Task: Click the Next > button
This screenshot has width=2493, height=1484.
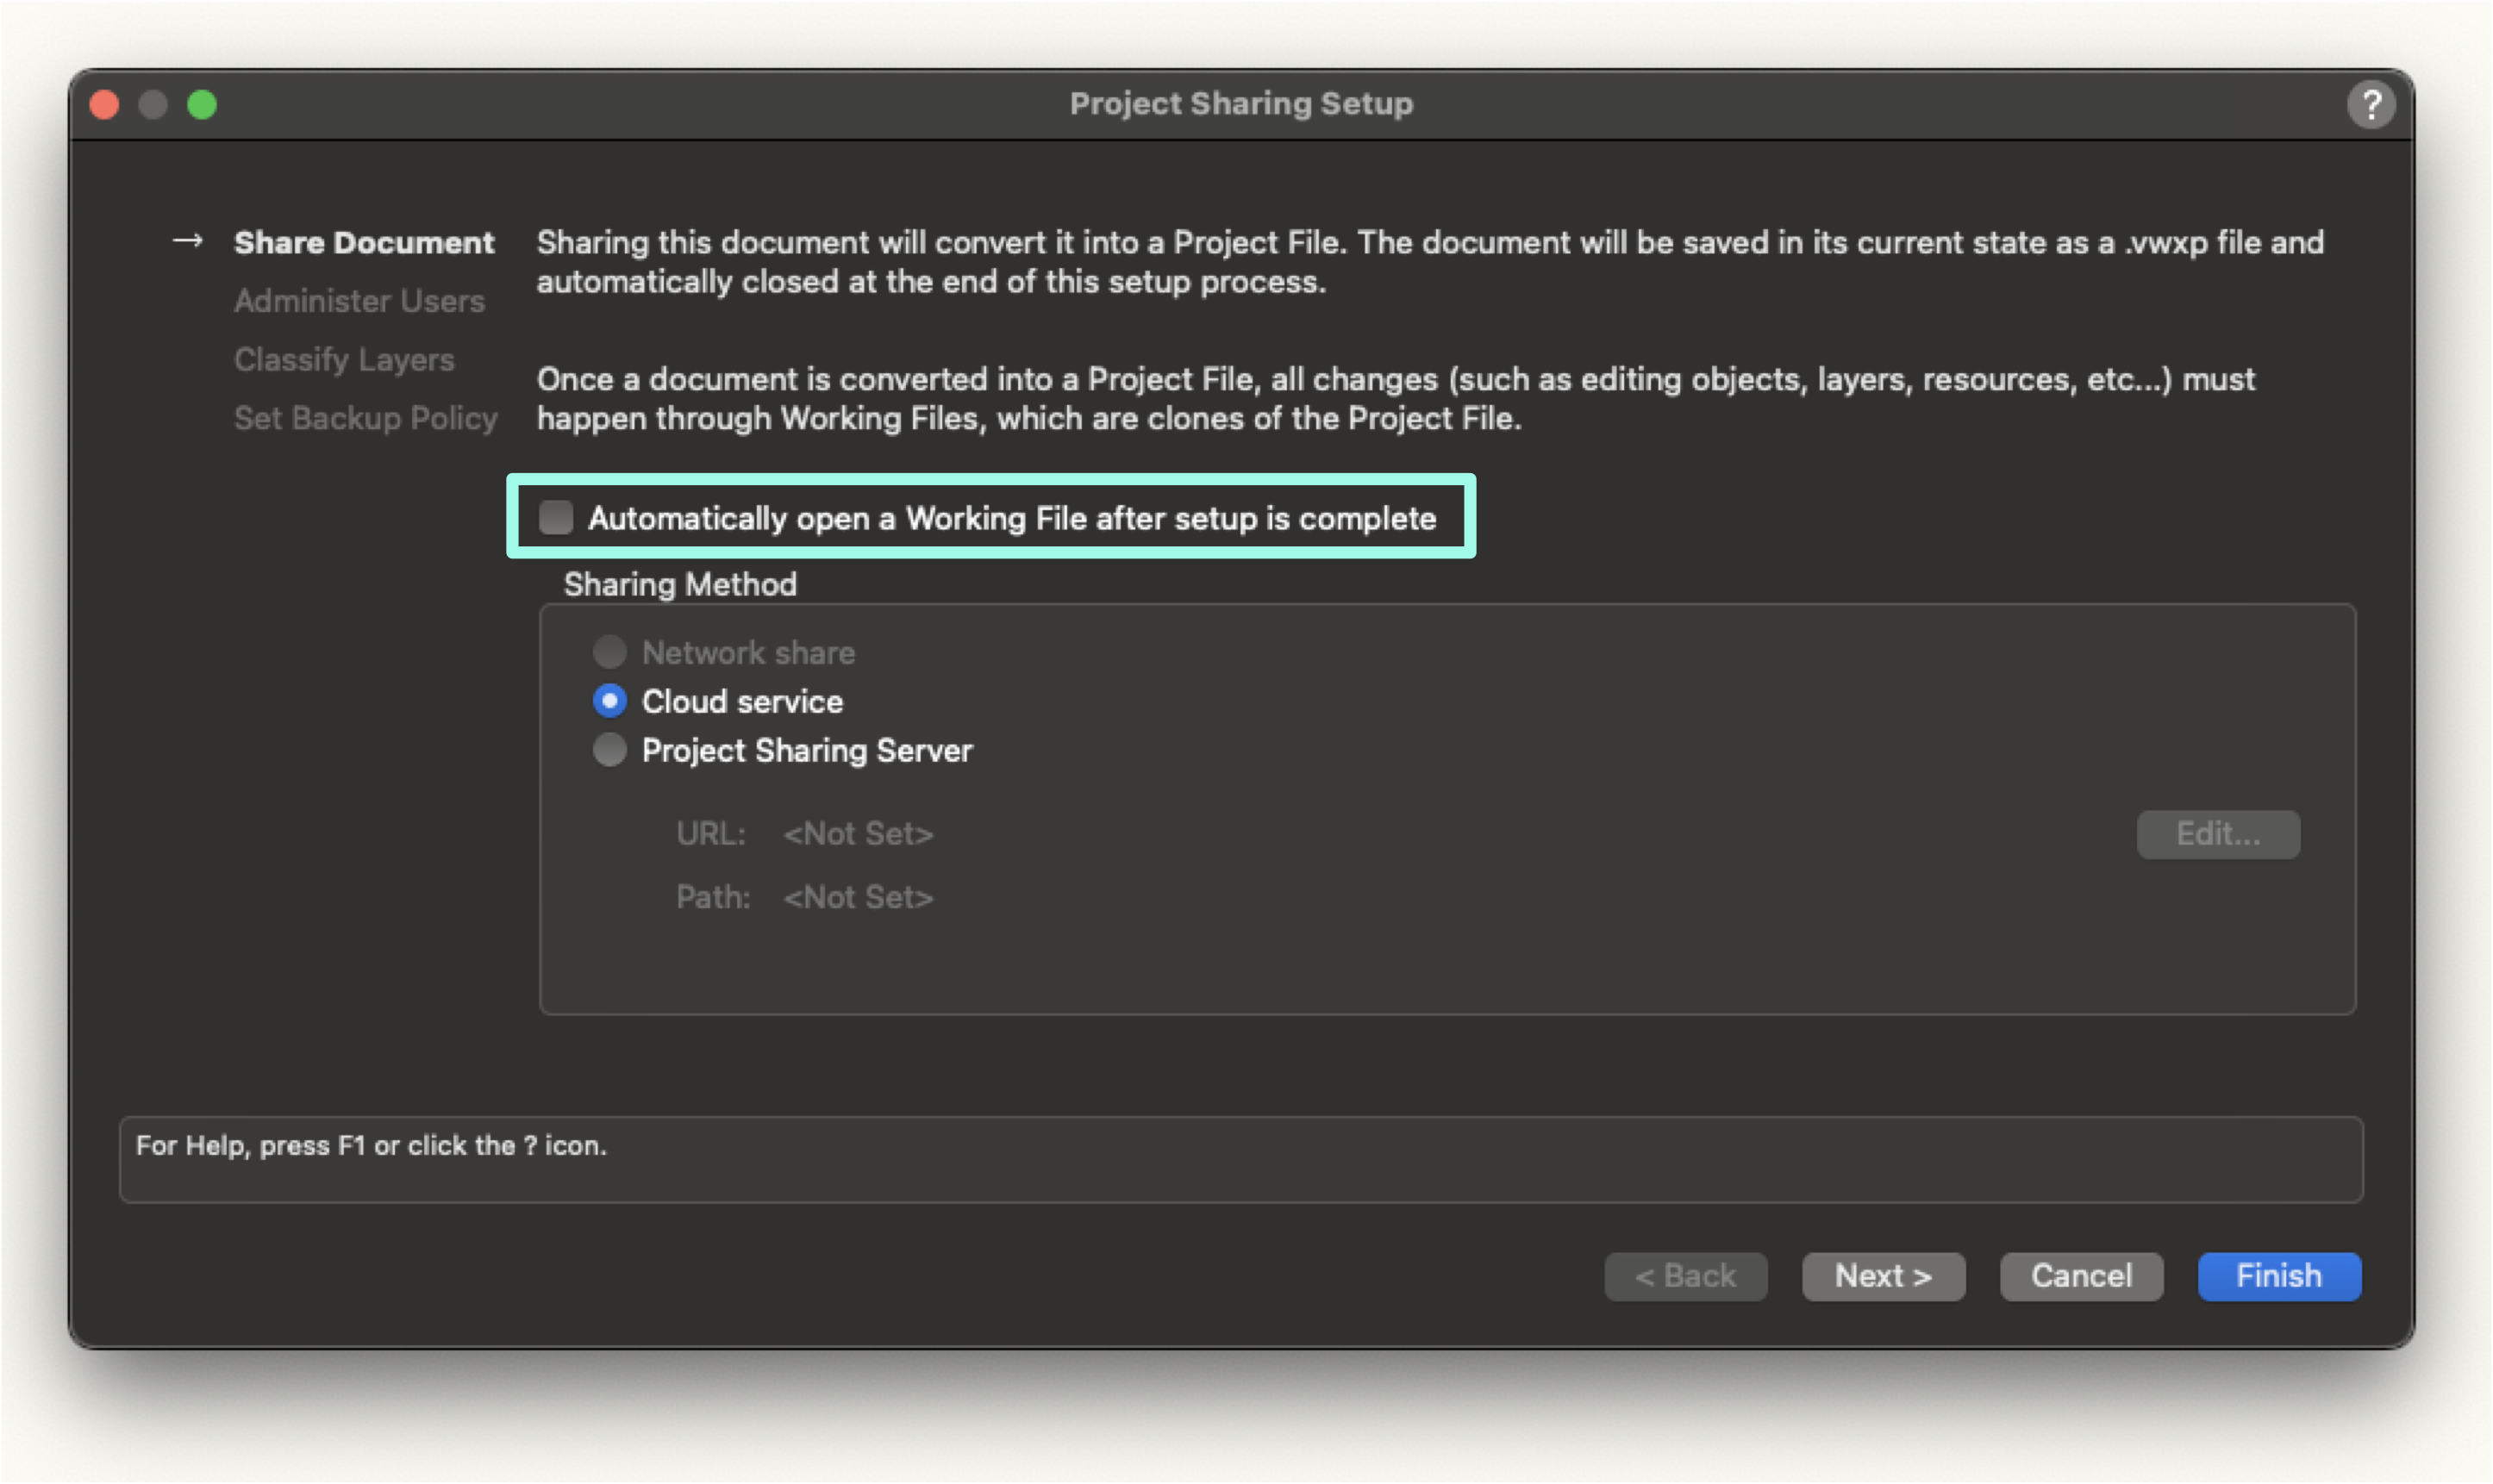Action: coord(1883,1276)
